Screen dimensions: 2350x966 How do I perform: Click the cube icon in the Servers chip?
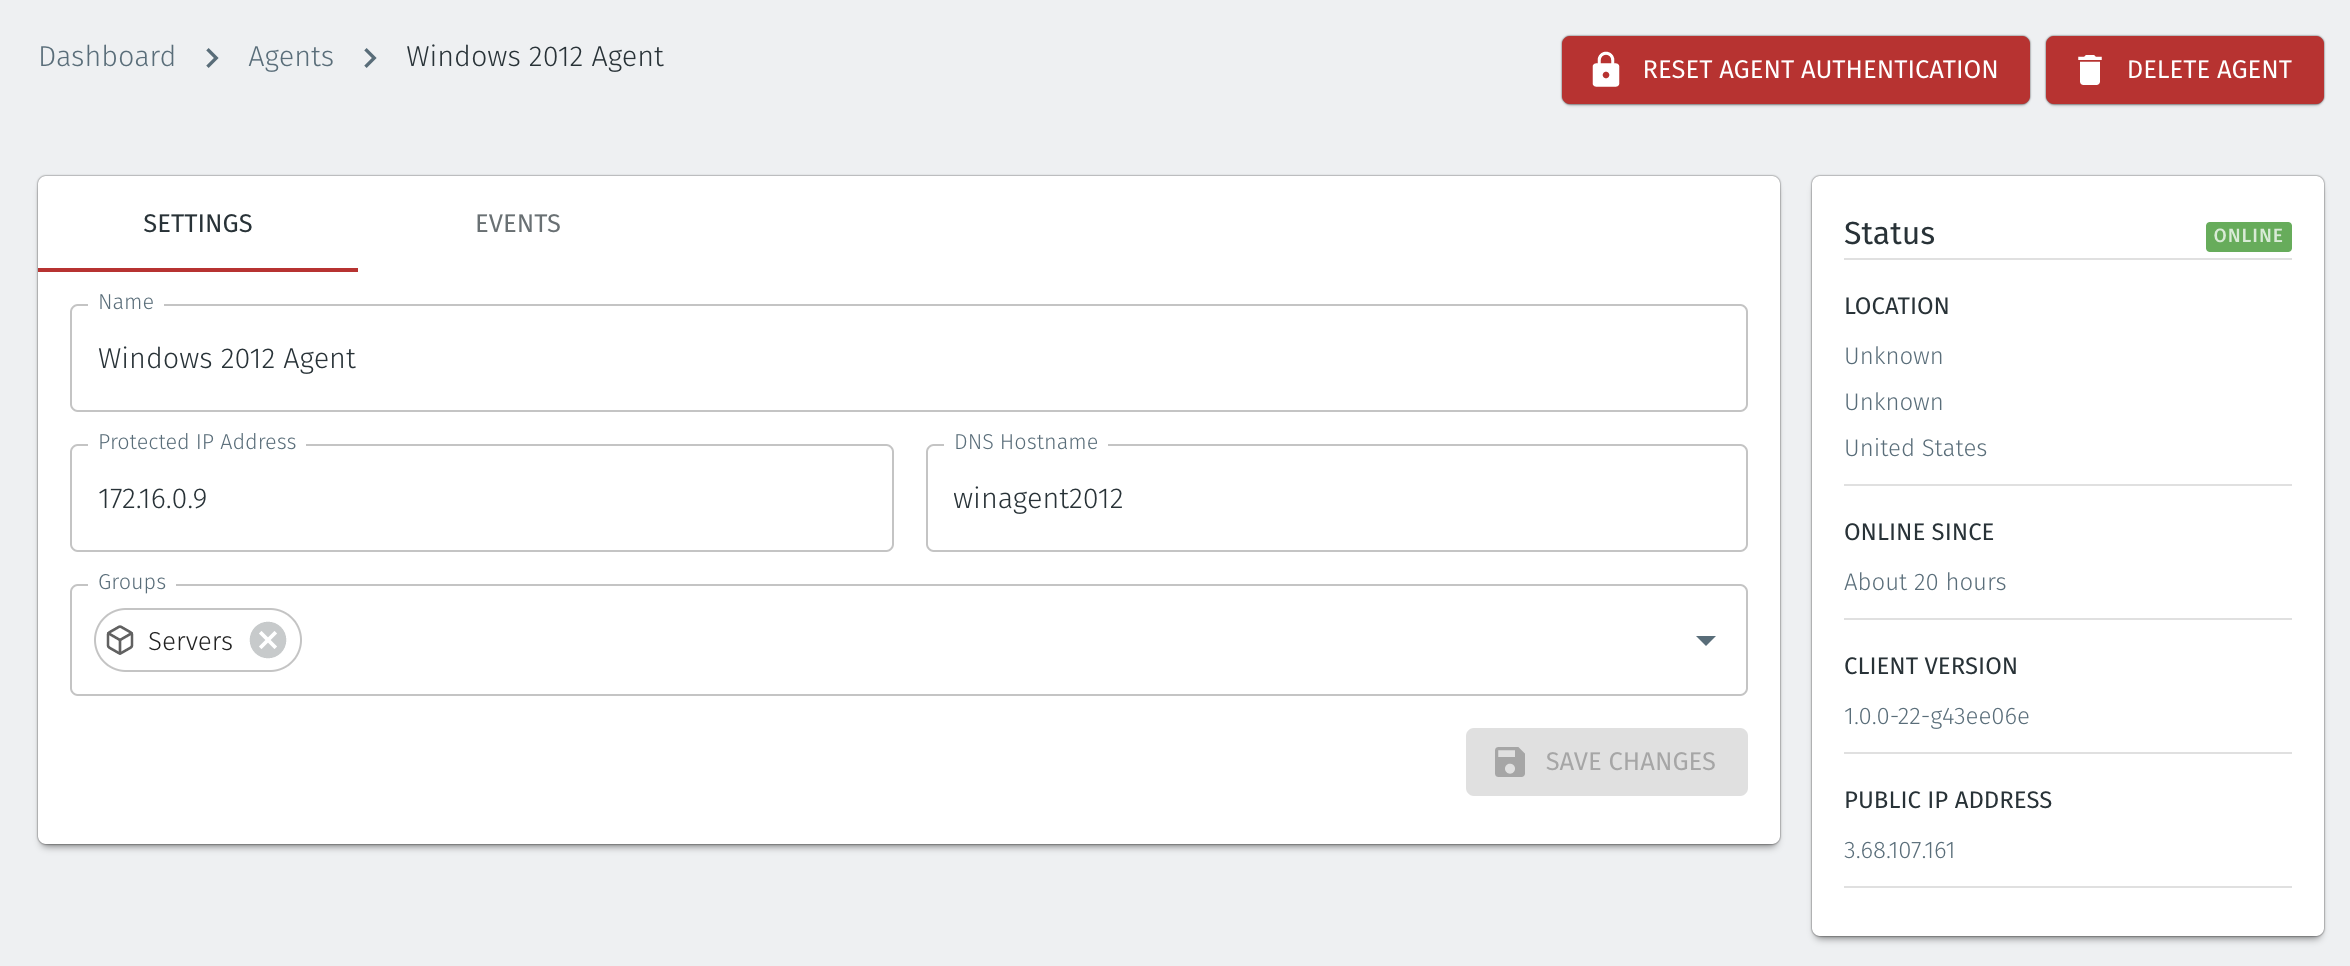[x=121, y=640]
